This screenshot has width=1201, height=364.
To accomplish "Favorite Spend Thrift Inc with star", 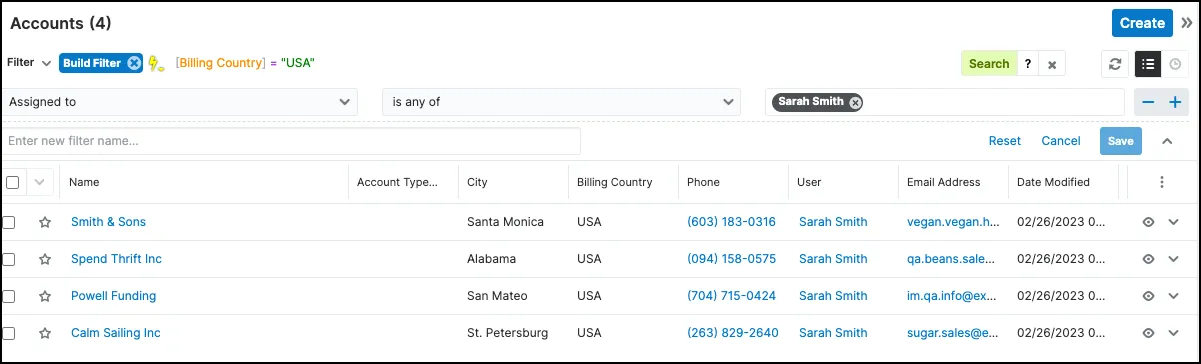I will [x=44, y=259].
